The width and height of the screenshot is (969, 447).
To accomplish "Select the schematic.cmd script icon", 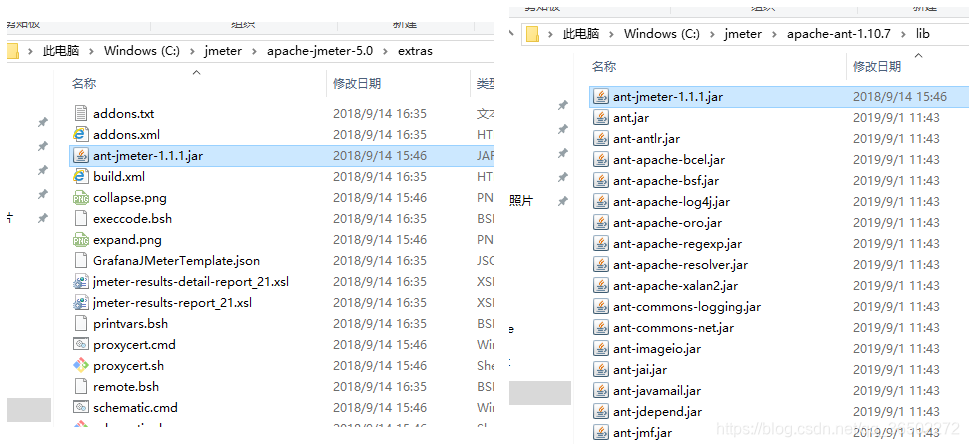I will [x=80, y=408].
